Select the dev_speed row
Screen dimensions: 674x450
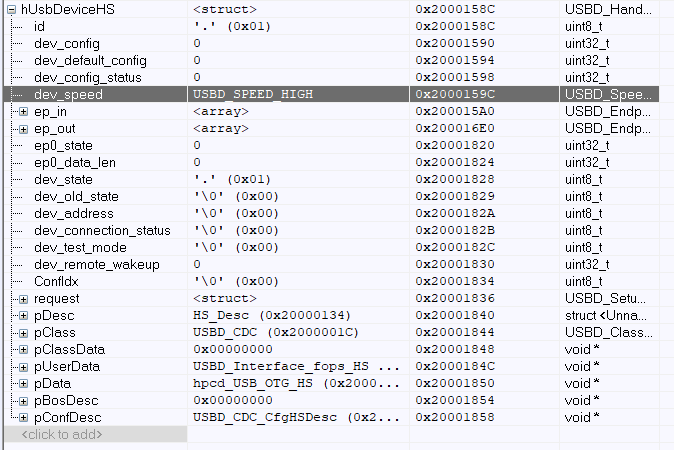pyautogui.click(x=331, y=94)
